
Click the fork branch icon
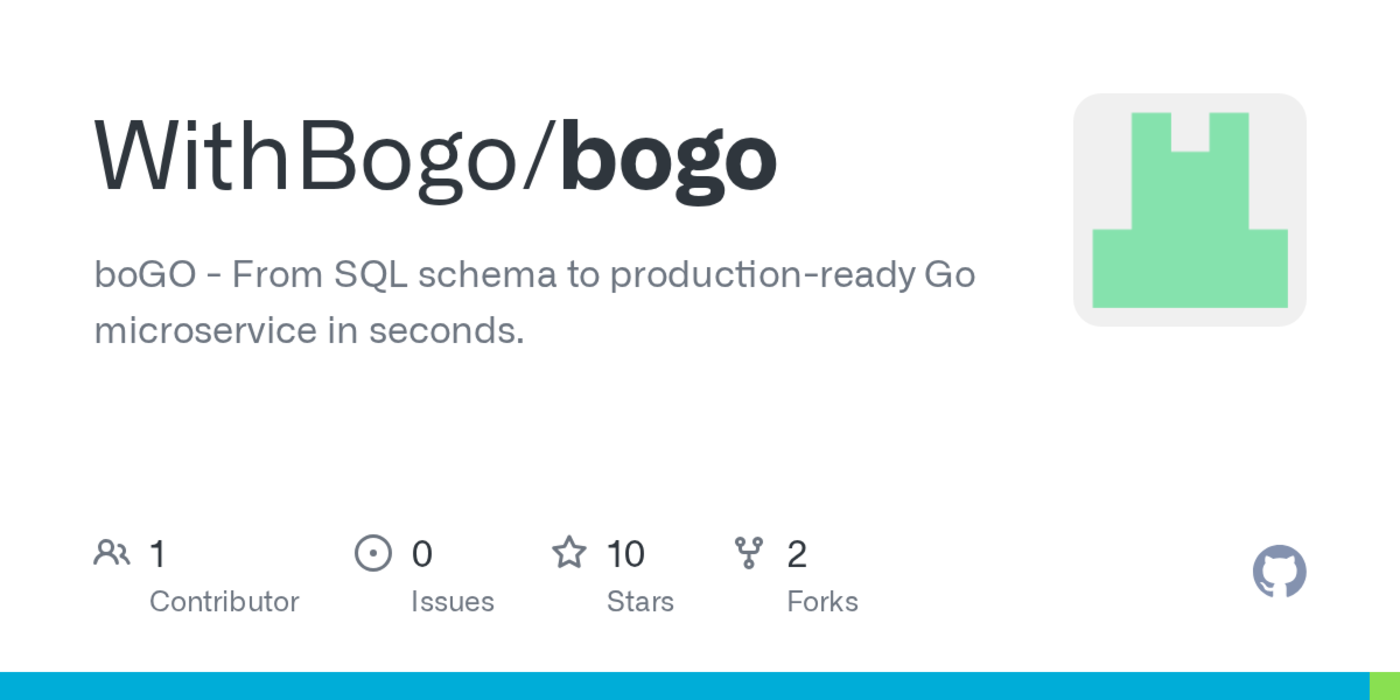pos(749,552)
